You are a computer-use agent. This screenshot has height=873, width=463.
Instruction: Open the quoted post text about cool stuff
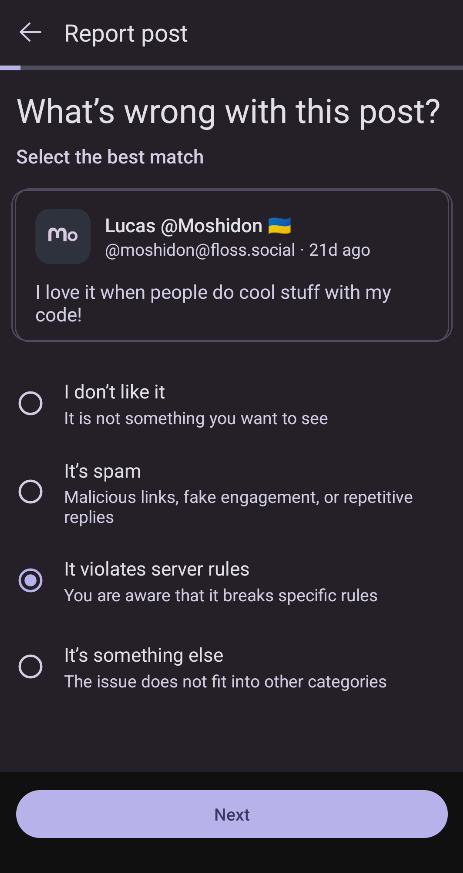[x=213, y=303]
